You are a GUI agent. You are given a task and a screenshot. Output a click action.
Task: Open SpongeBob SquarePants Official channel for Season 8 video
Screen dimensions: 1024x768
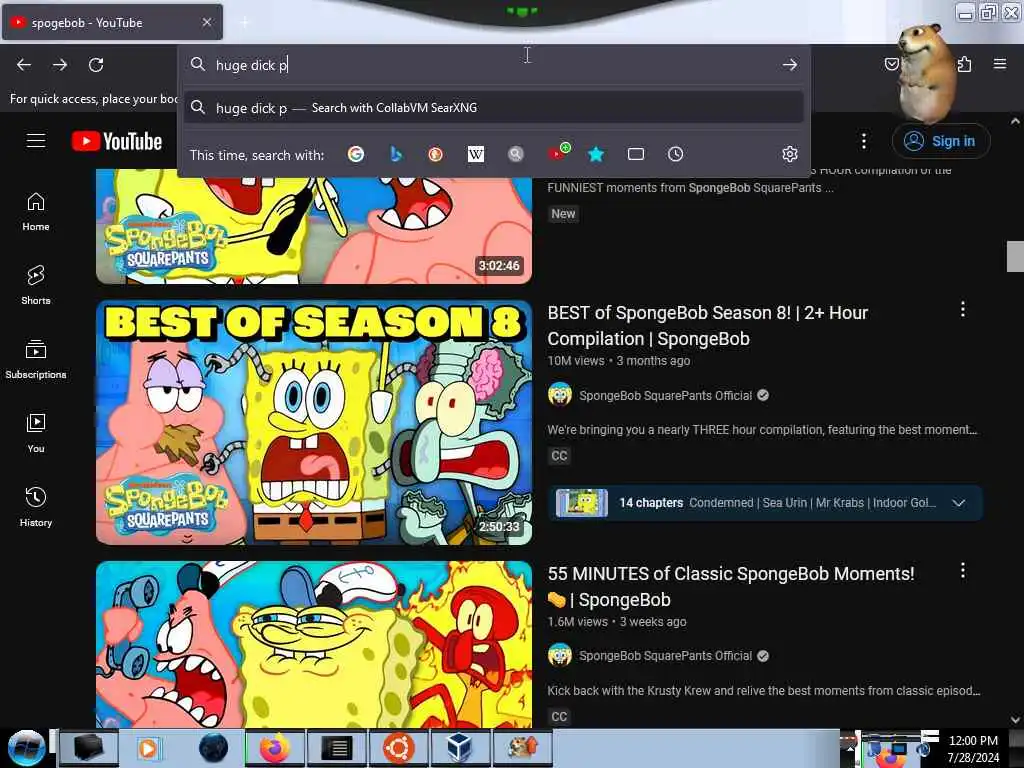tap(665, 396)
